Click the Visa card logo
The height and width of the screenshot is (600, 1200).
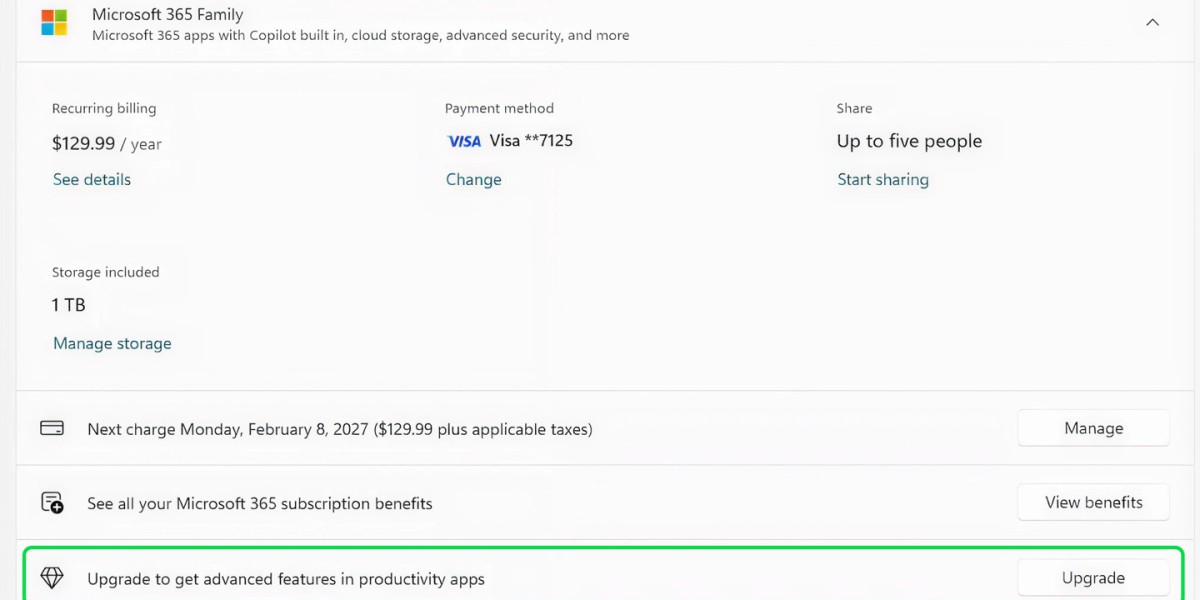[x=464, y=142]
